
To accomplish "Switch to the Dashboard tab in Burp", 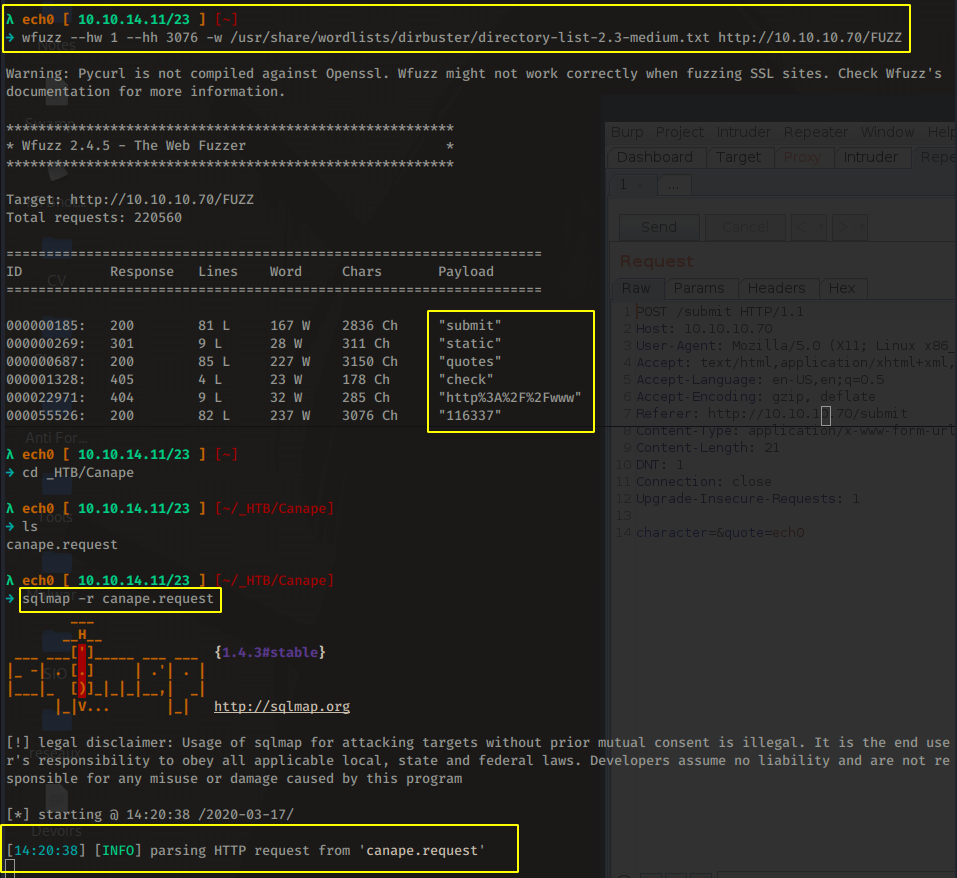I will pyautogui.click(x=655, y=157).
